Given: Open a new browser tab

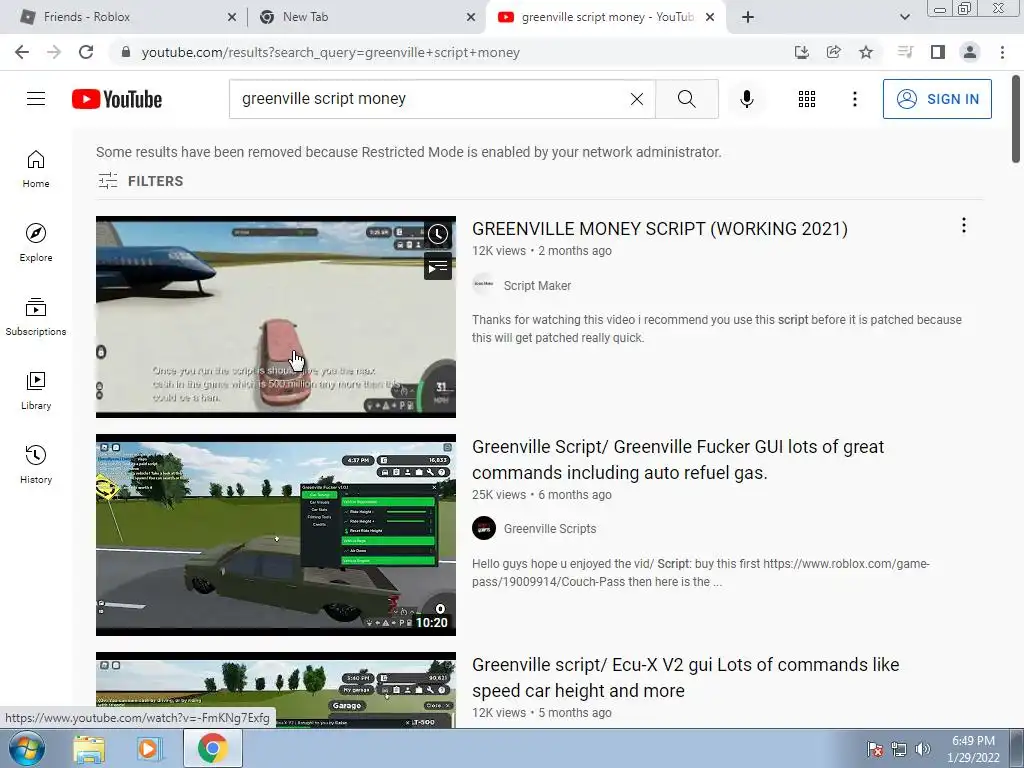Looking at the screenshot, I should (748, 18).
